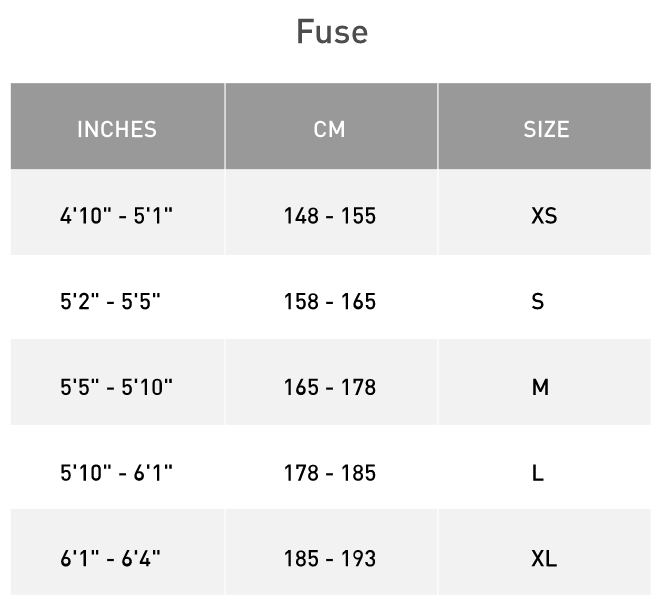
Task: Select the CM column header
Action: (x=330, y=129)
